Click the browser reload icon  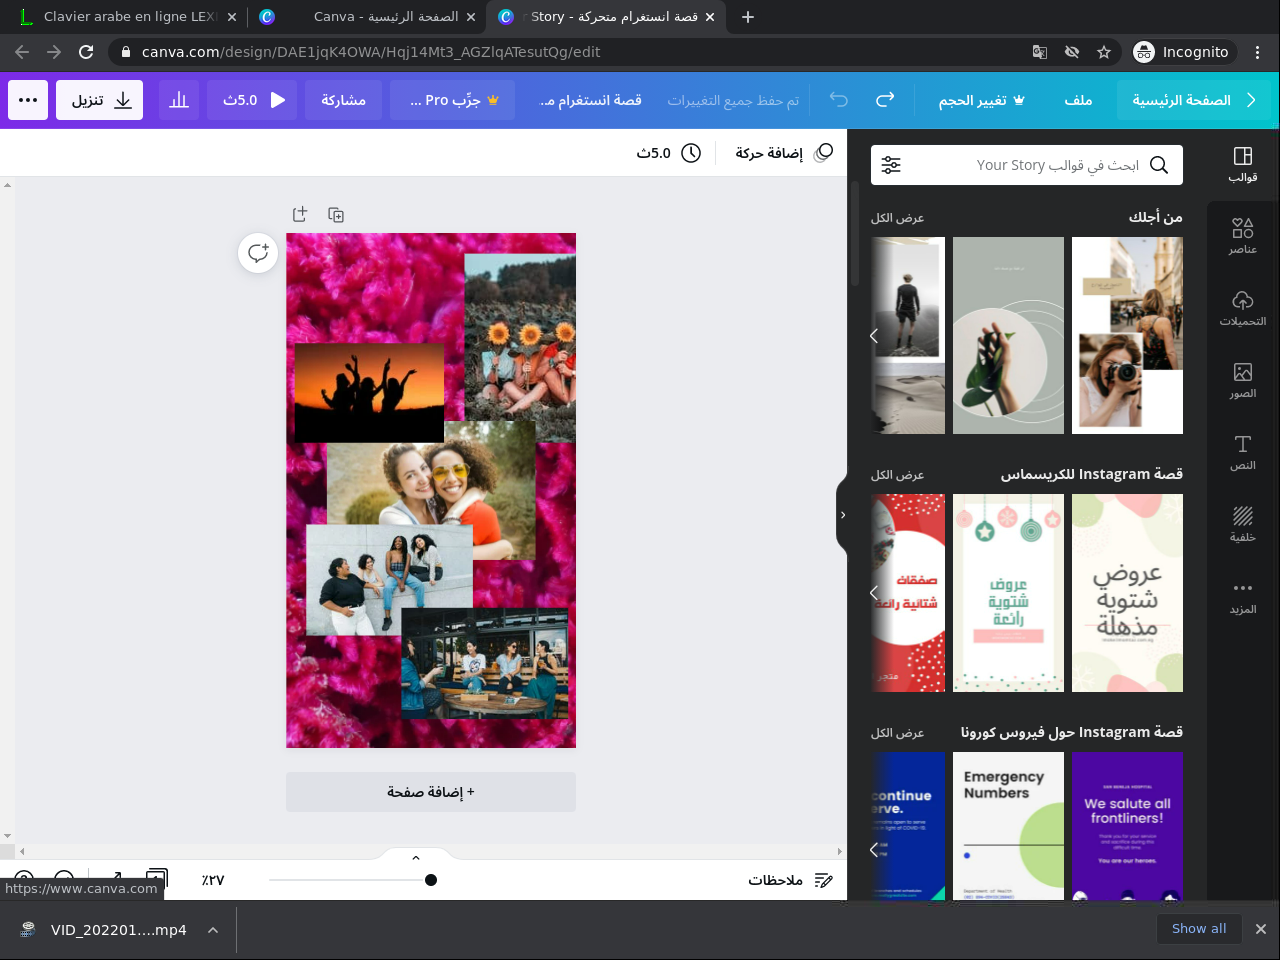[86, 52]
